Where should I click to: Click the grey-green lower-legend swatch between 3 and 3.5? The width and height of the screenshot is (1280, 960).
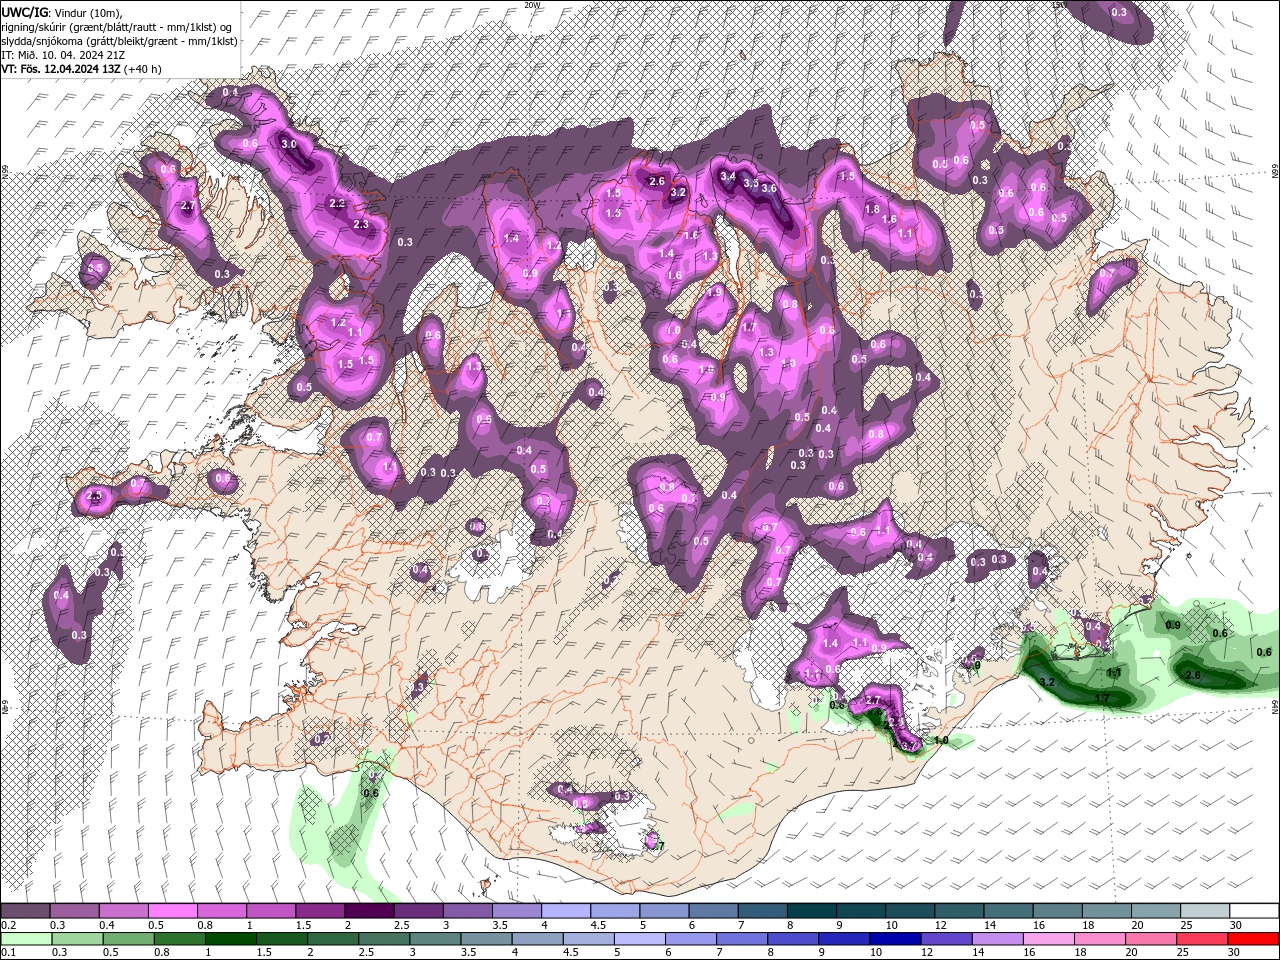tap(435, 939)
